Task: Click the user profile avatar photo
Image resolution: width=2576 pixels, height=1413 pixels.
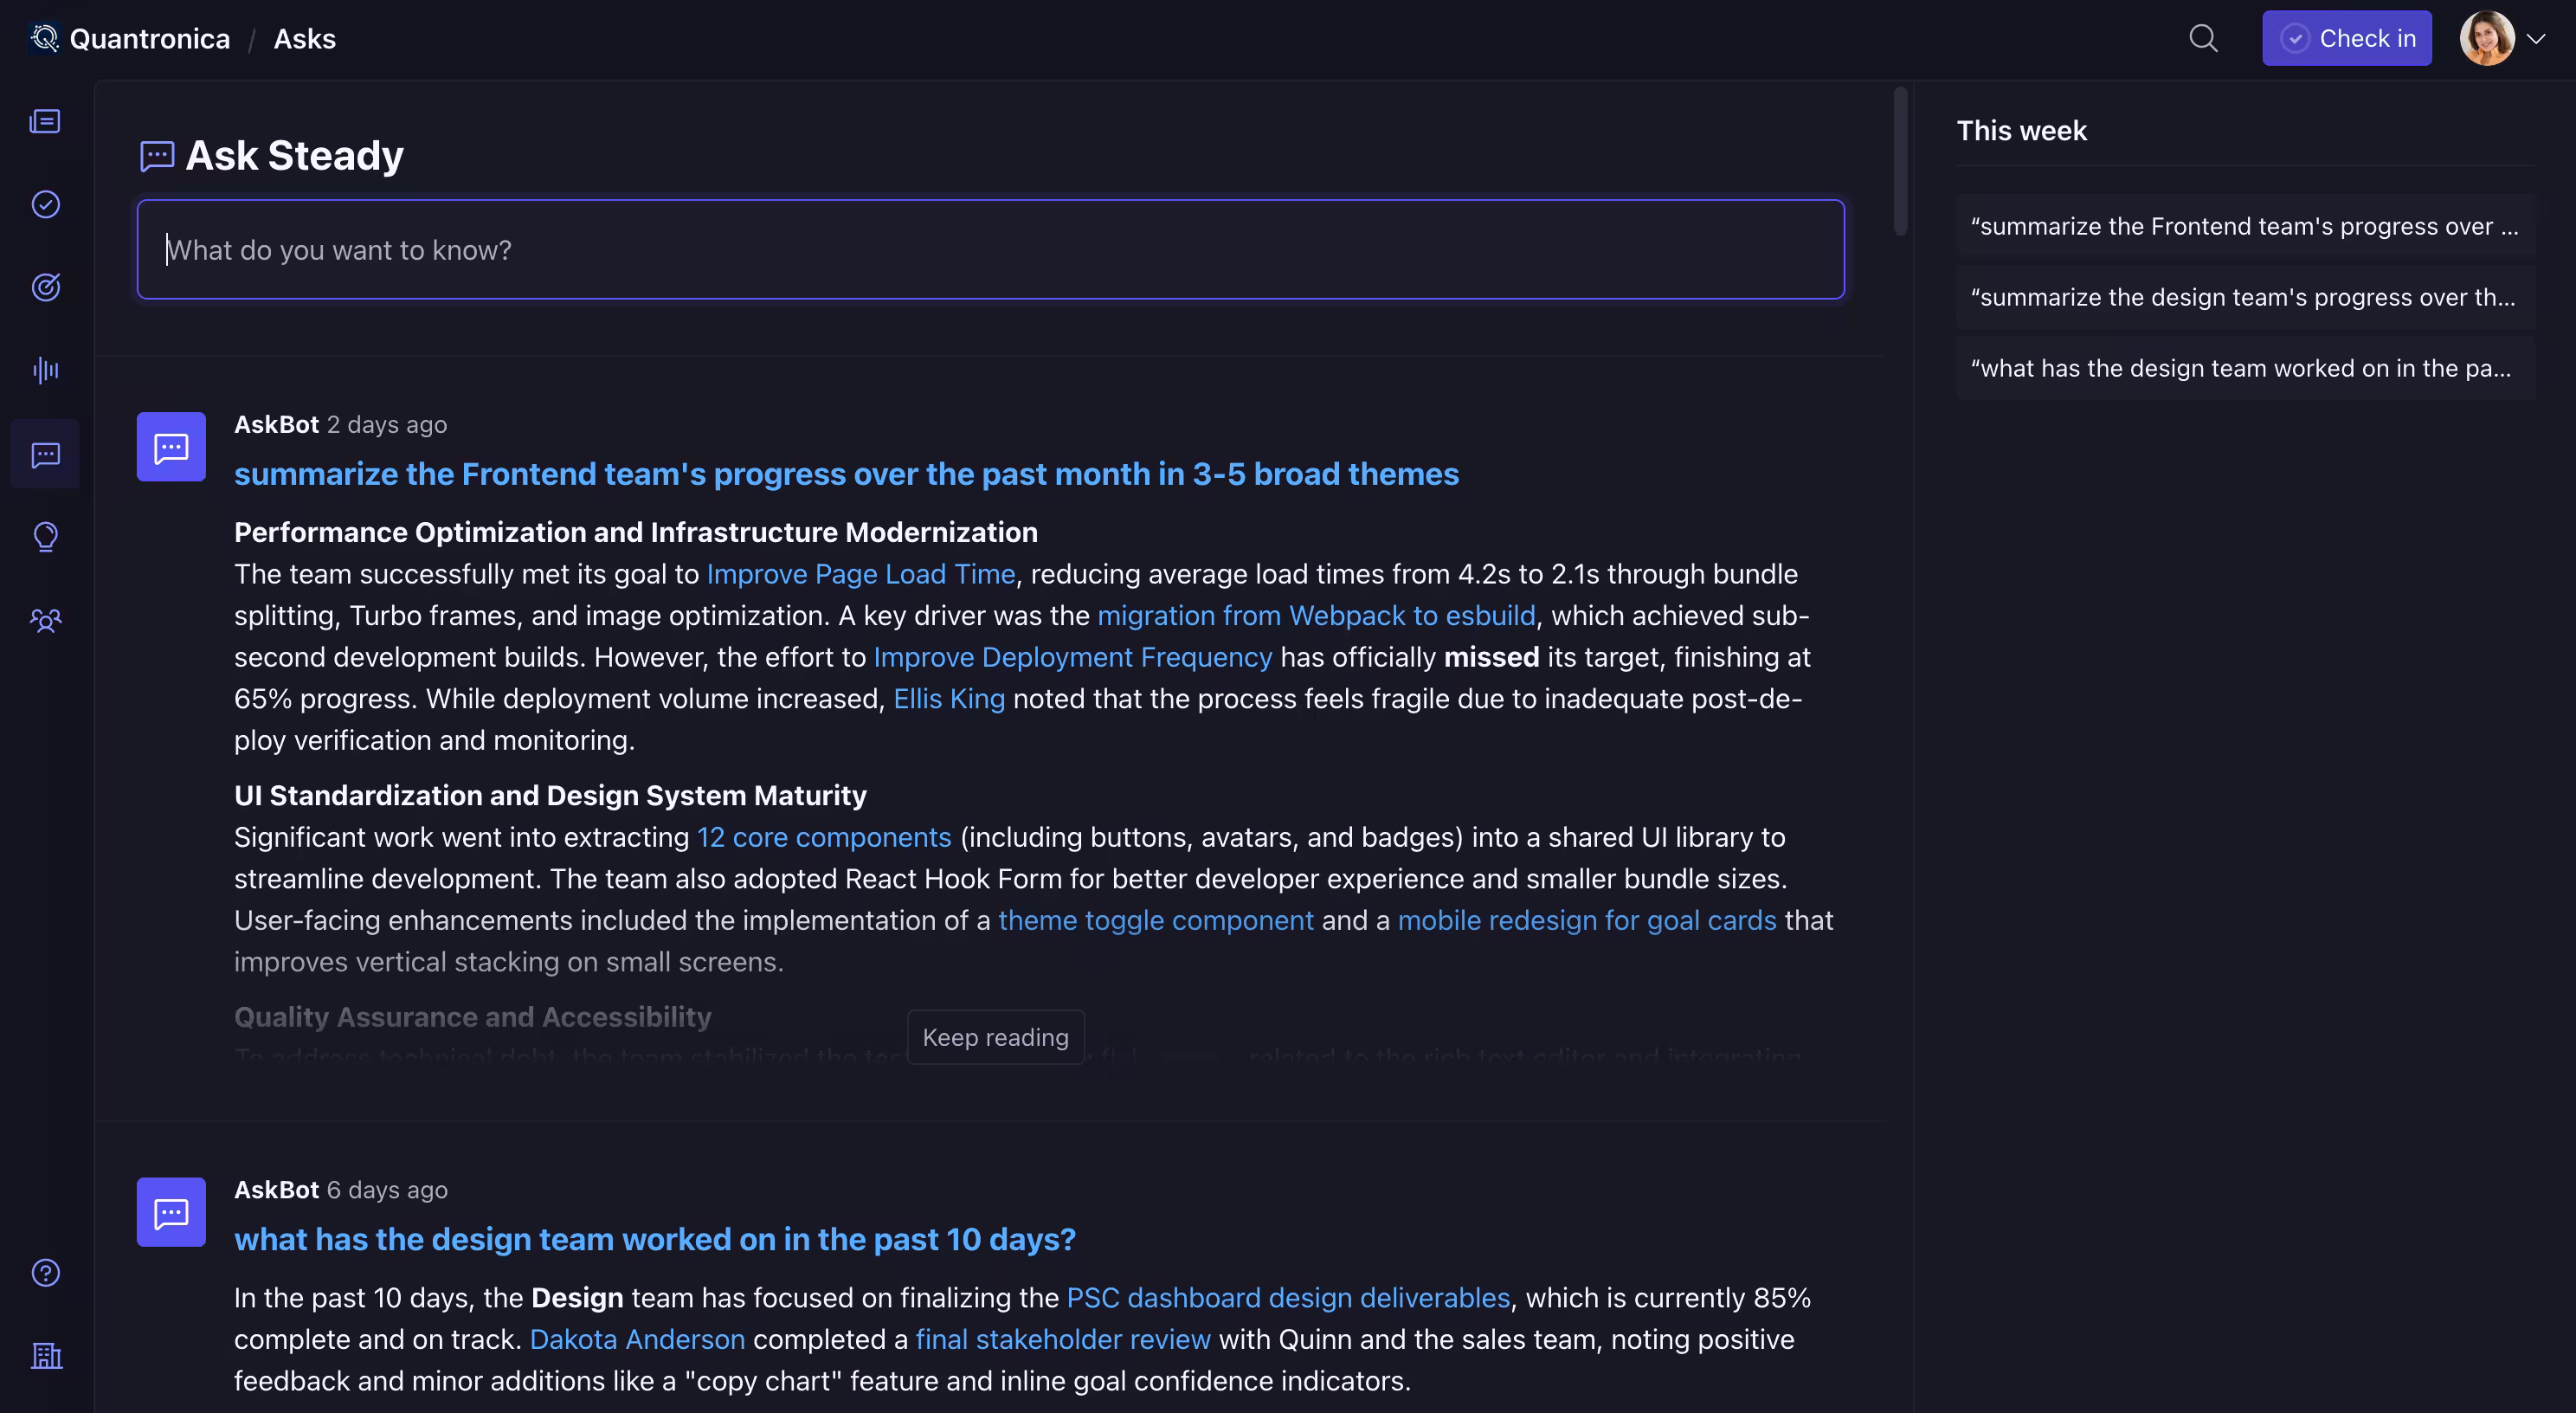Action: coord(2487,38)
